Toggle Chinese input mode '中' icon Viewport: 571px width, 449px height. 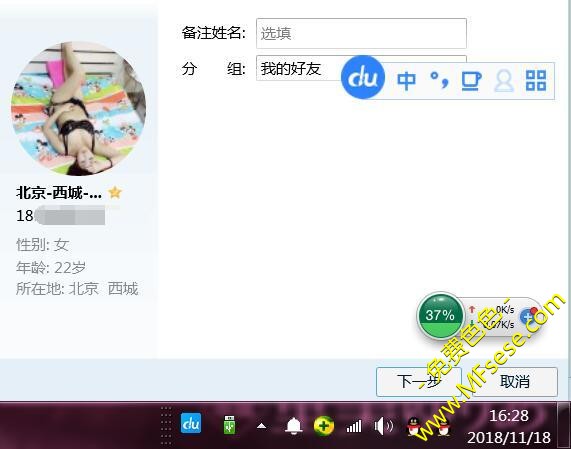(406, 81)
